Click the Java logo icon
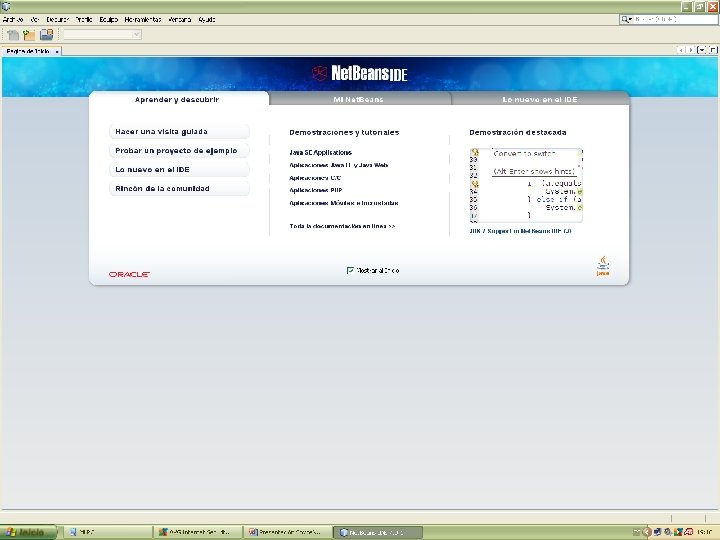Screen dimensions: 720x540 [x=603, y=265]
